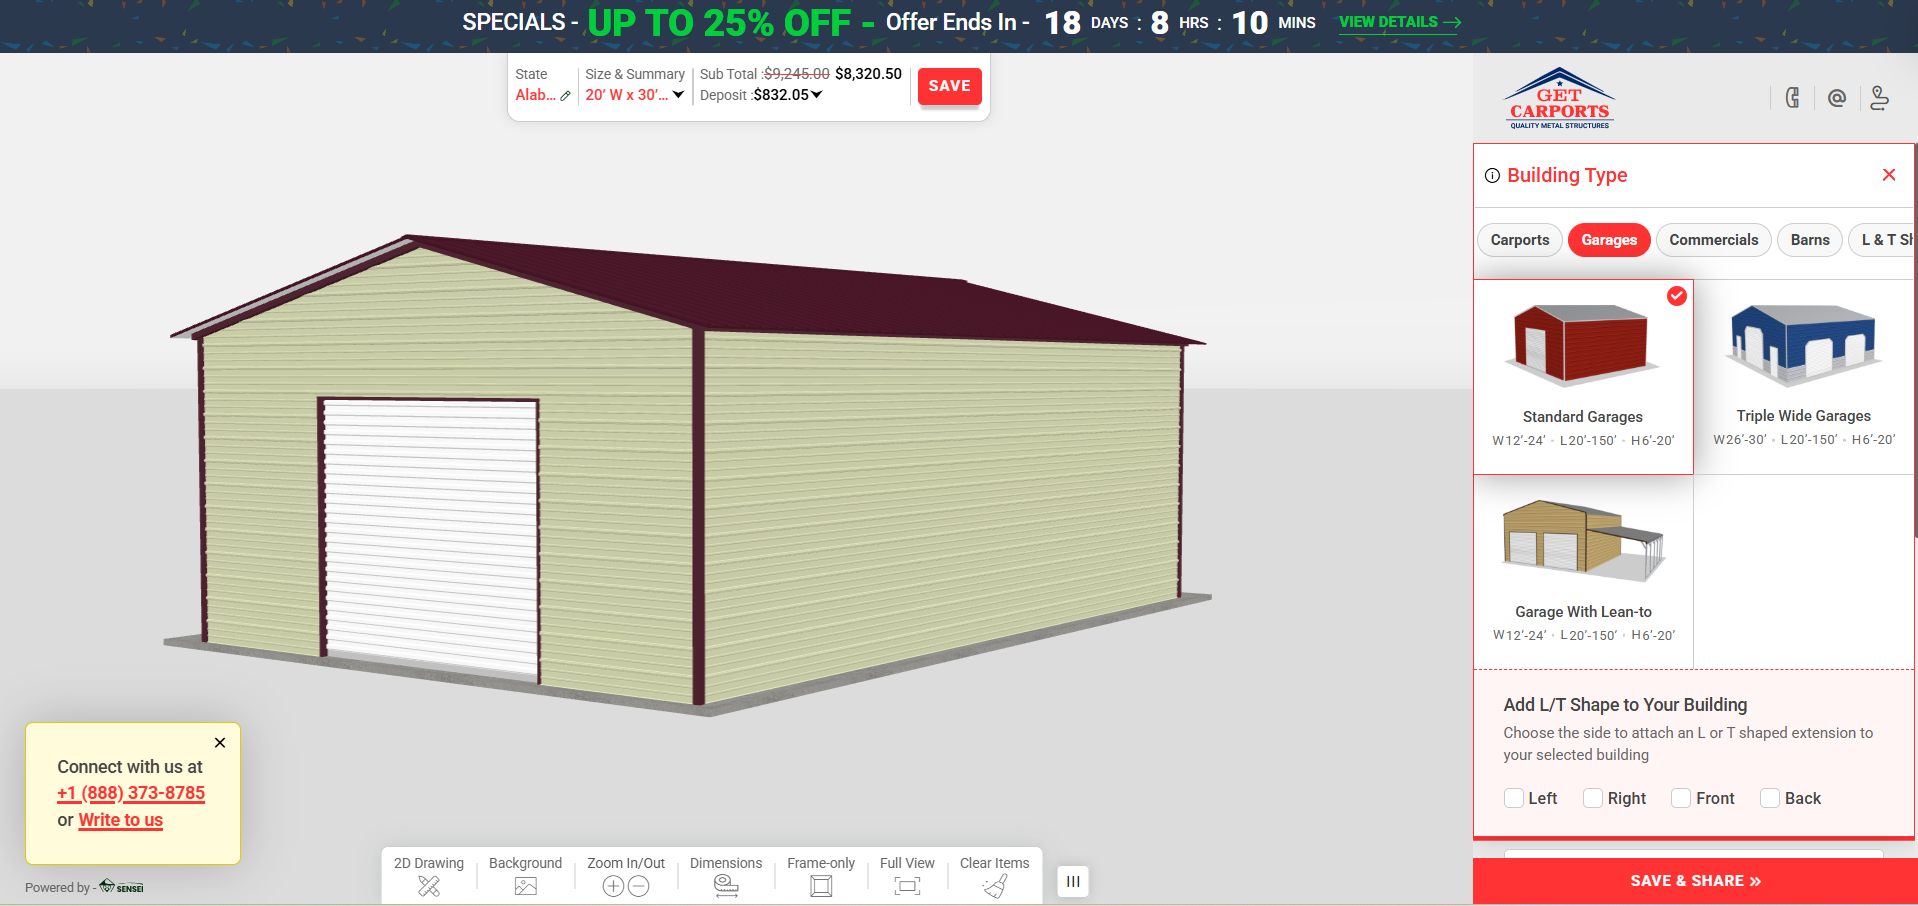Zoom out using the minus icon
The image size is (1918, 906).
(639, 886)
